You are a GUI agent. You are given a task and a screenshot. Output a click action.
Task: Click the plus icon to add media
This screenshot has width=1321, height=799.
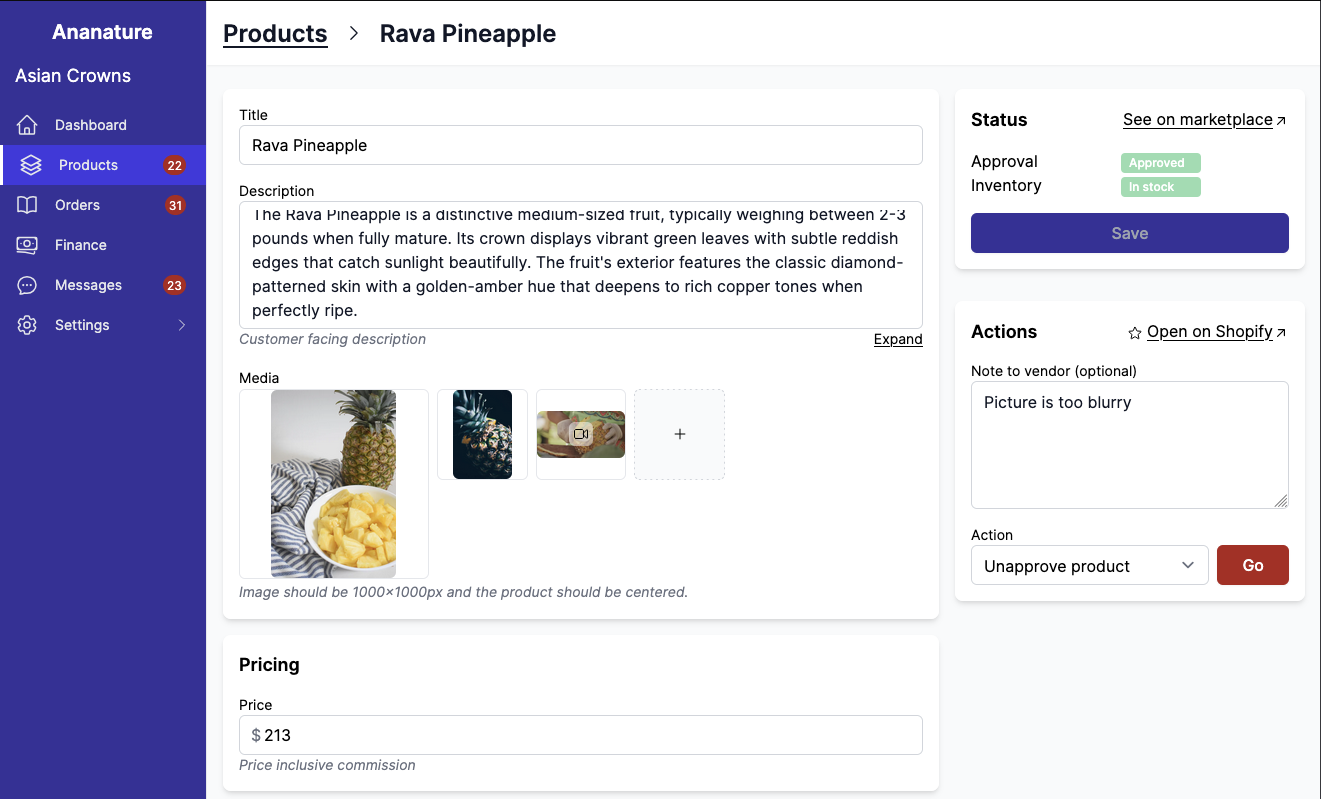point(680,434)
